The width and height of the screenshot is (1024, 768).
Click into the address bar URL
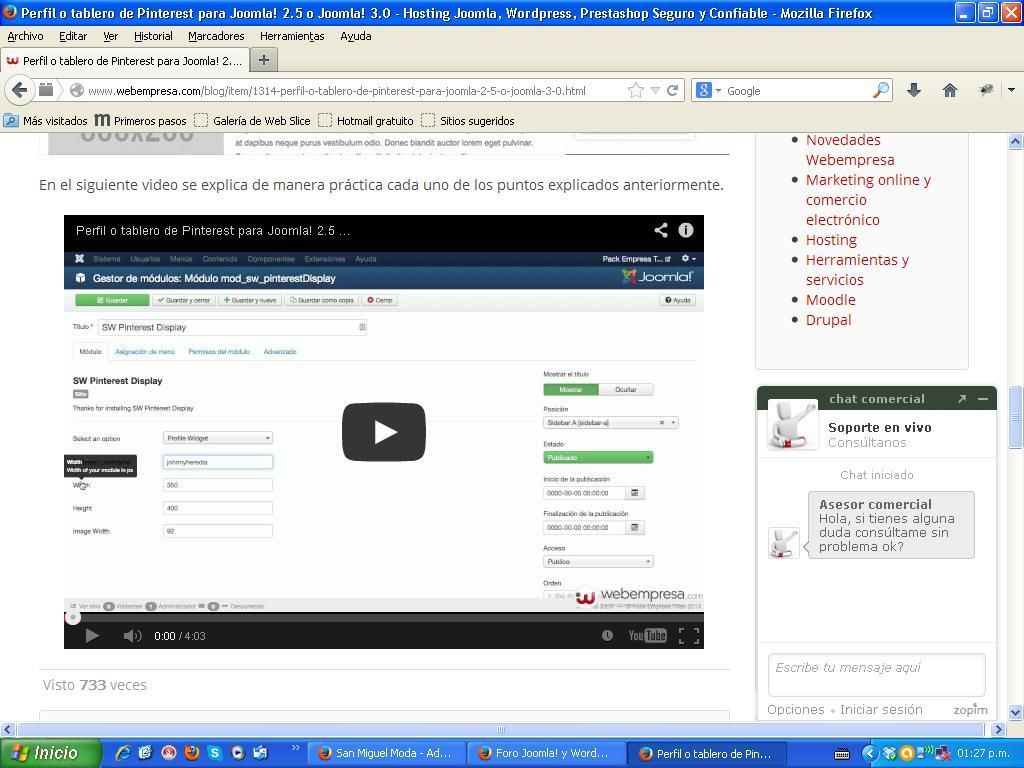pyautogui.click(x=336, y=91)
